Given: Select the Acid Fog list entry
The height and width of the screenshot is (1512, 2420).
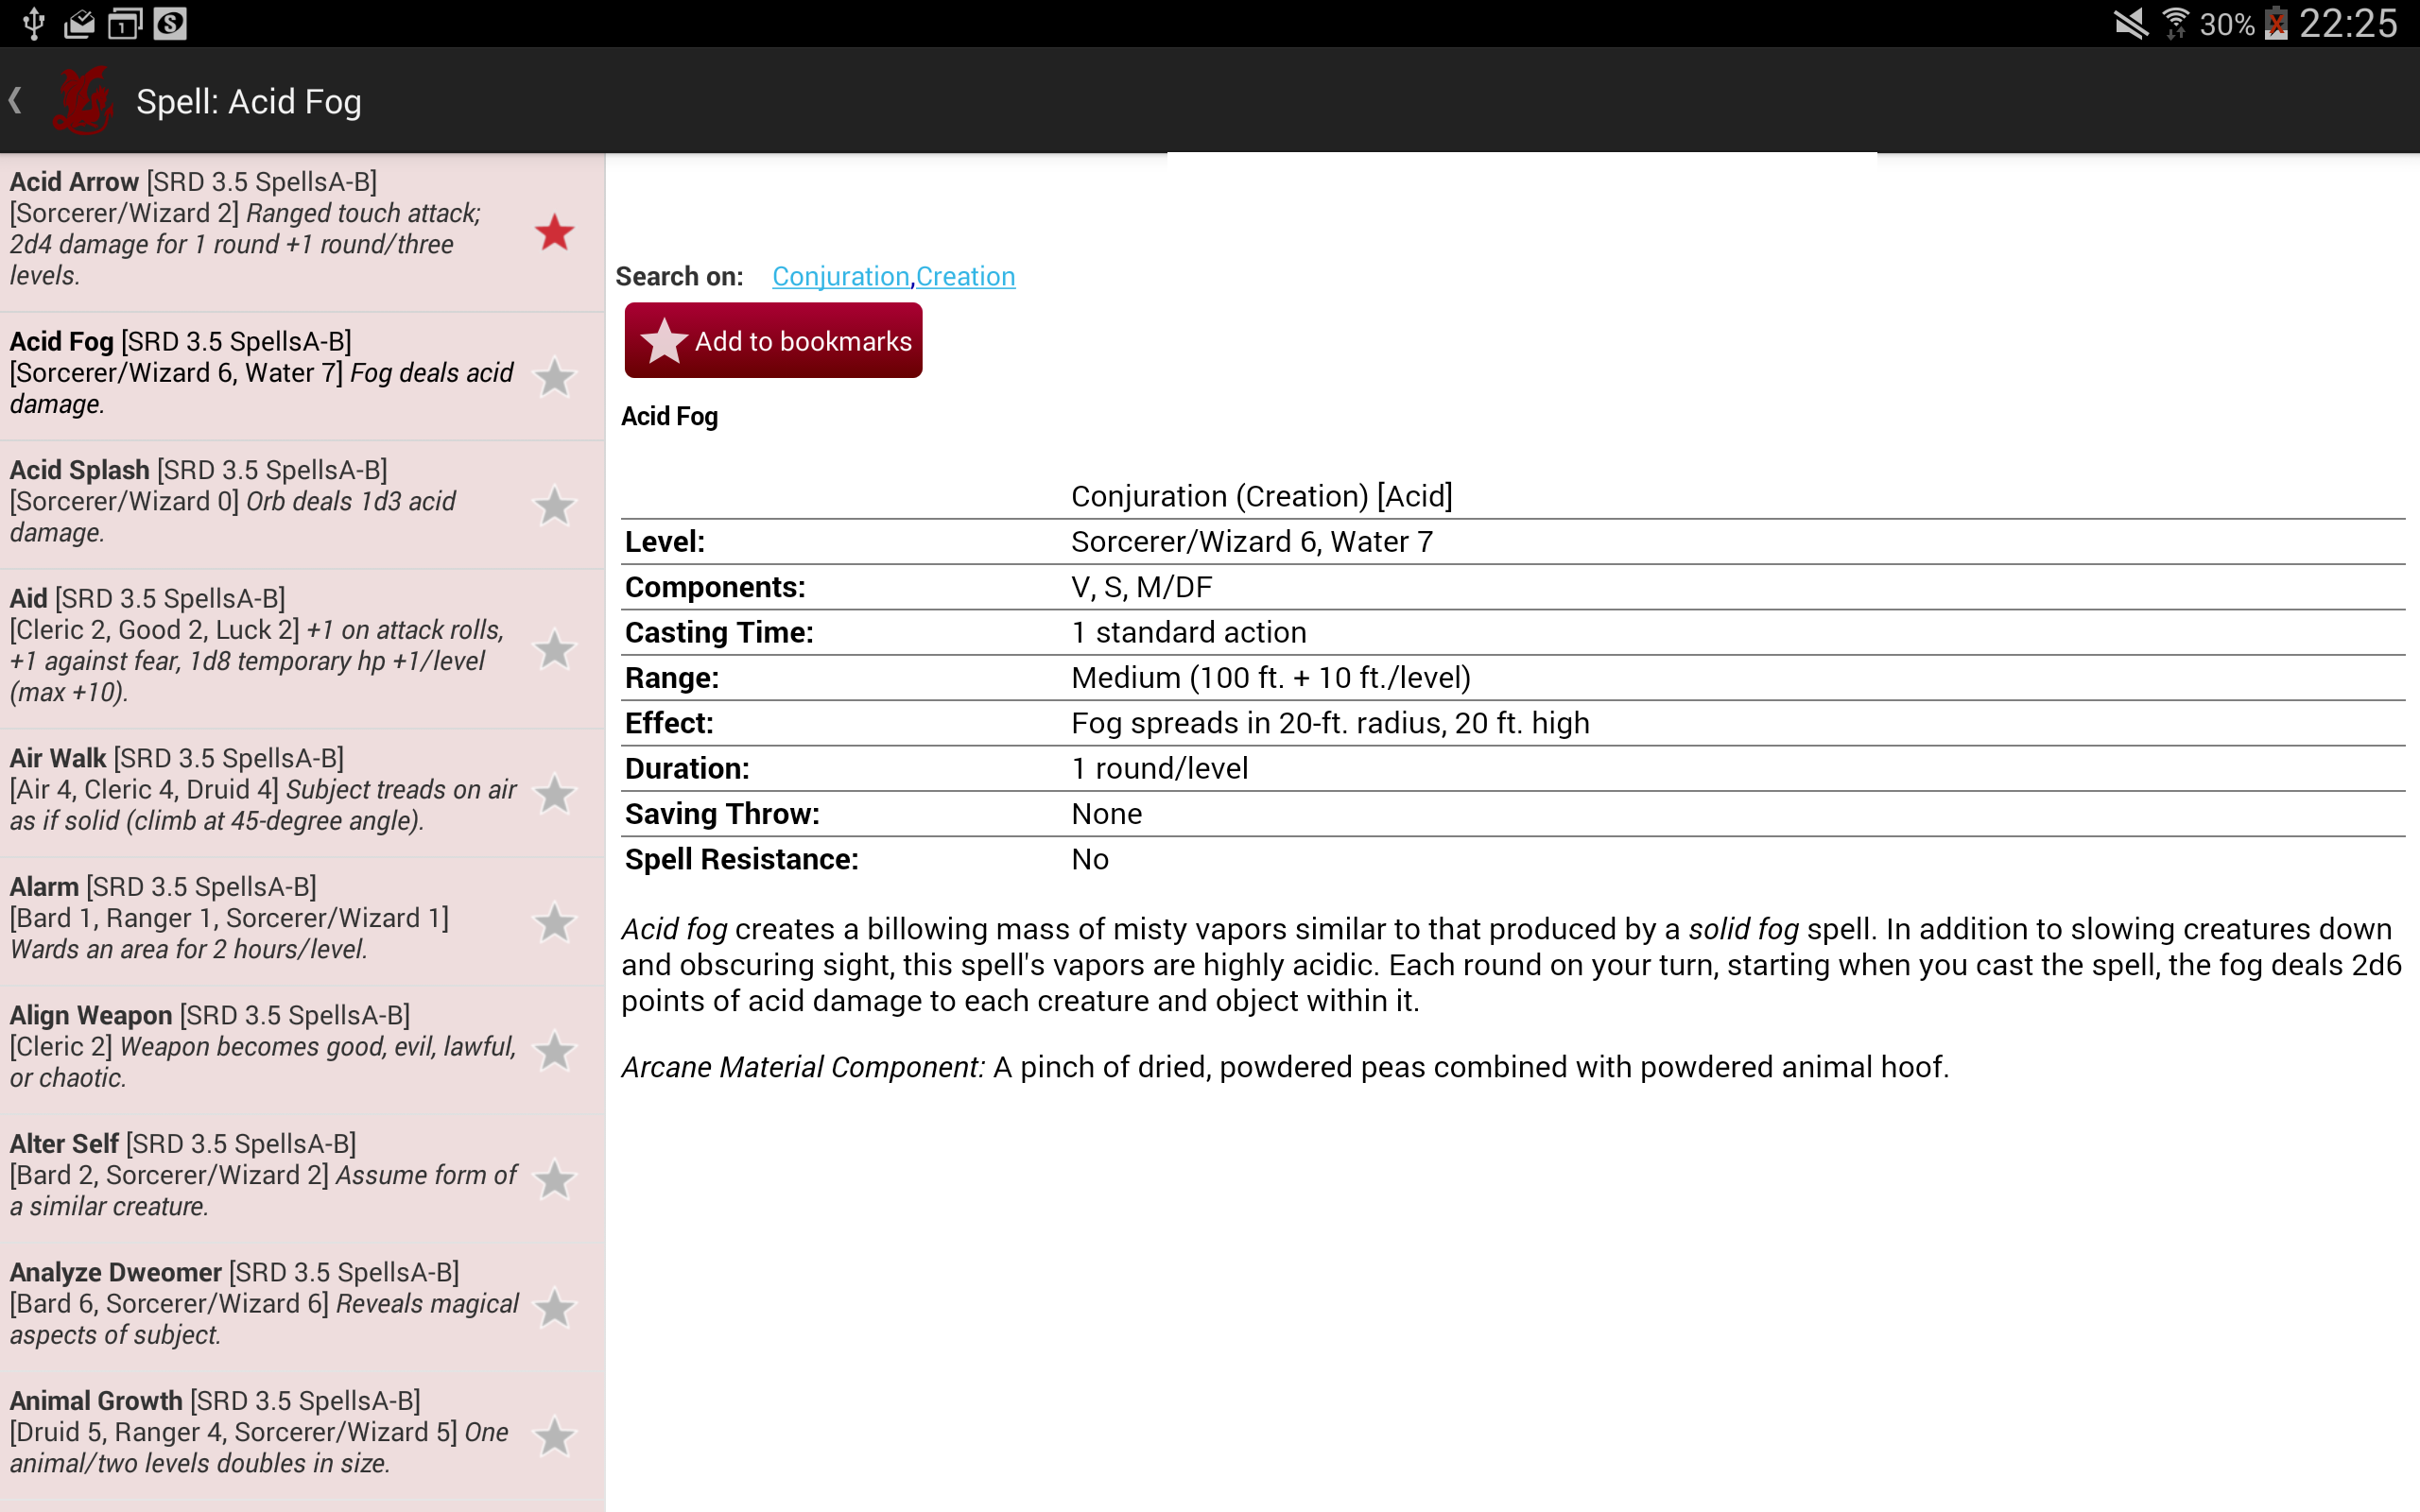Looking at the screenshot, I should click(302, 376).
